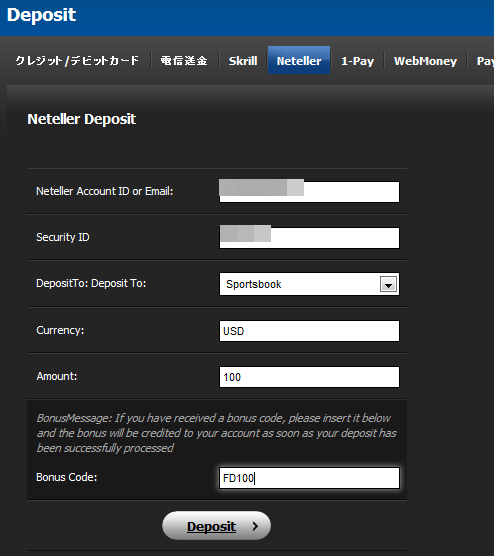The height and width of the screenshot is (556, 494).
Task: Click the Neteller Deposit heading
Action: [82, 119]
